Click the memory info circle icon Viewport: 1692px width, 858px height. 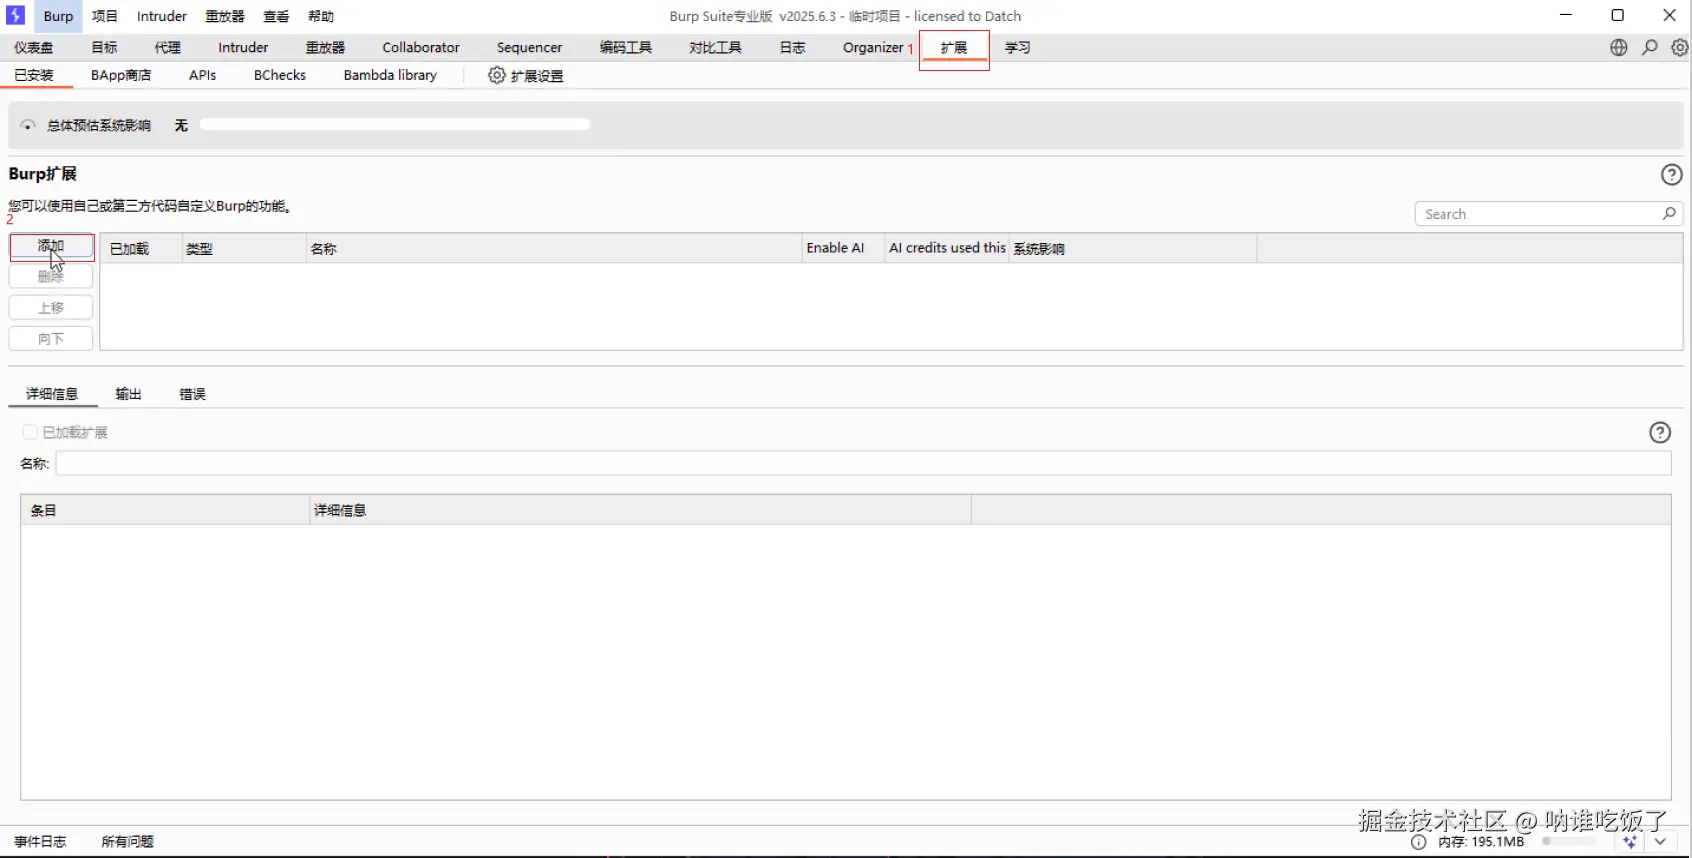coord(1418,842)
